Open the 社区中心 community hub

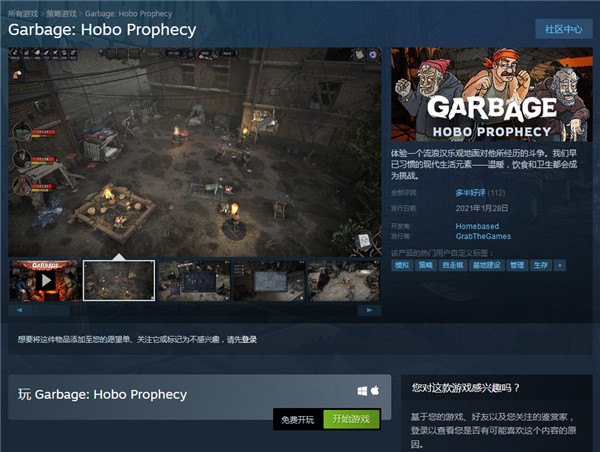pyautogui.click(x=564, y=29)
